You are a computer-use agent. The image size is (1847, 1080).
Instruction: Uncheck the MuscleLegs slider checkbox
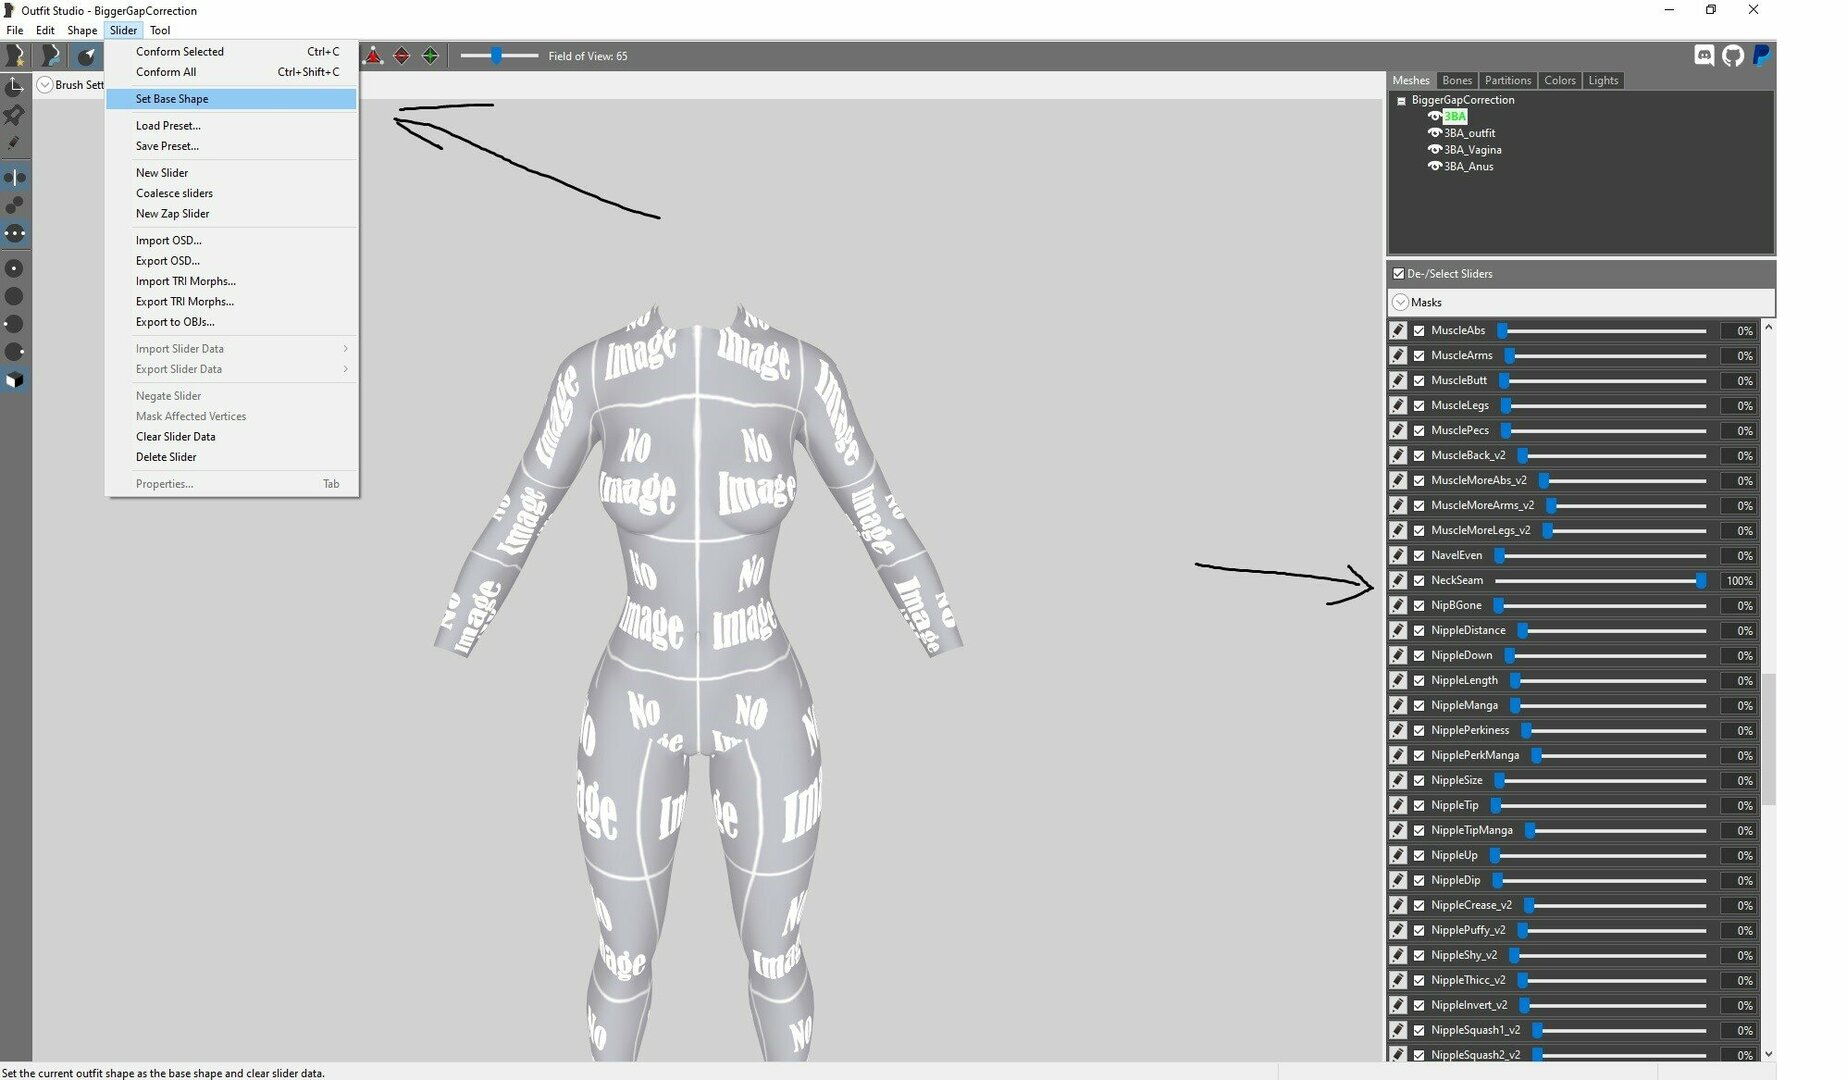coord(1419,405)
